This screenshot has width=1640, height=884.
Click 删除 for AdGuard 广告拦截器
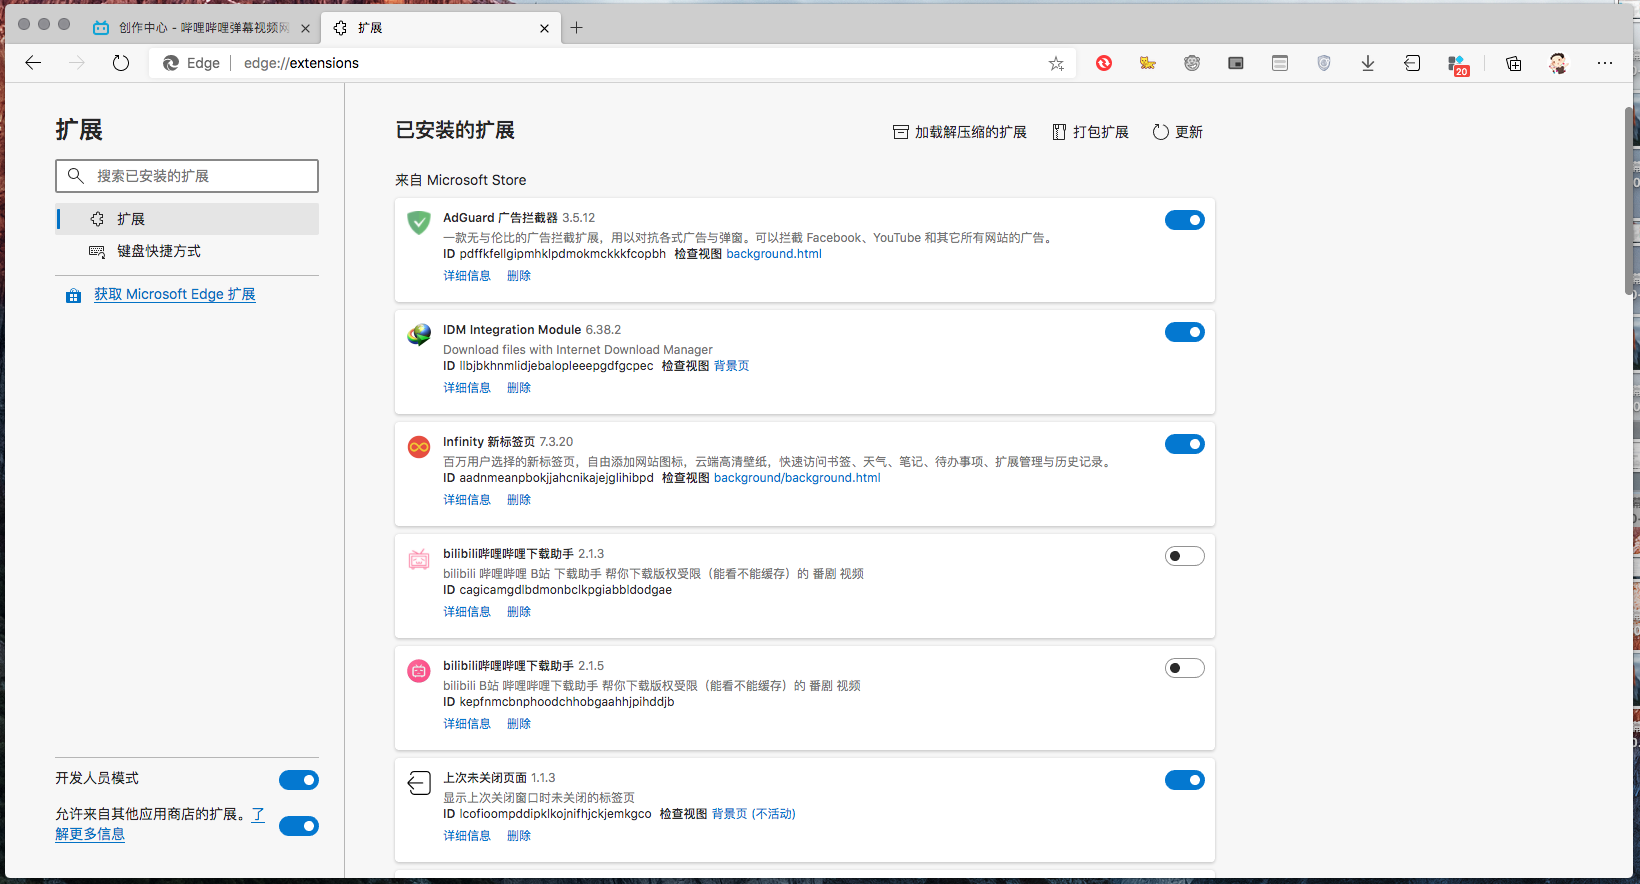(x=519, y=276)
